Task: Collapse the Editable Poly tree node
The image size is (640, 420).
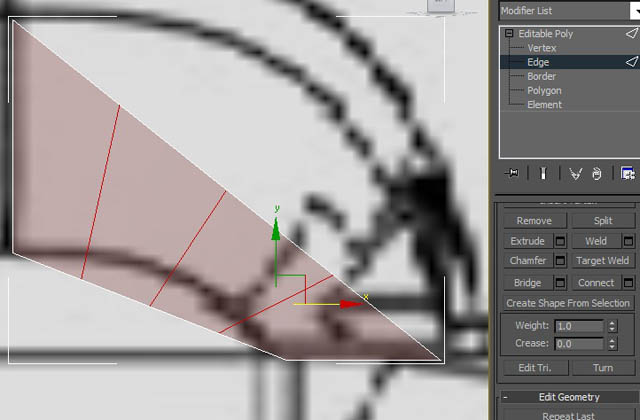Action: (x=509, y=33)
